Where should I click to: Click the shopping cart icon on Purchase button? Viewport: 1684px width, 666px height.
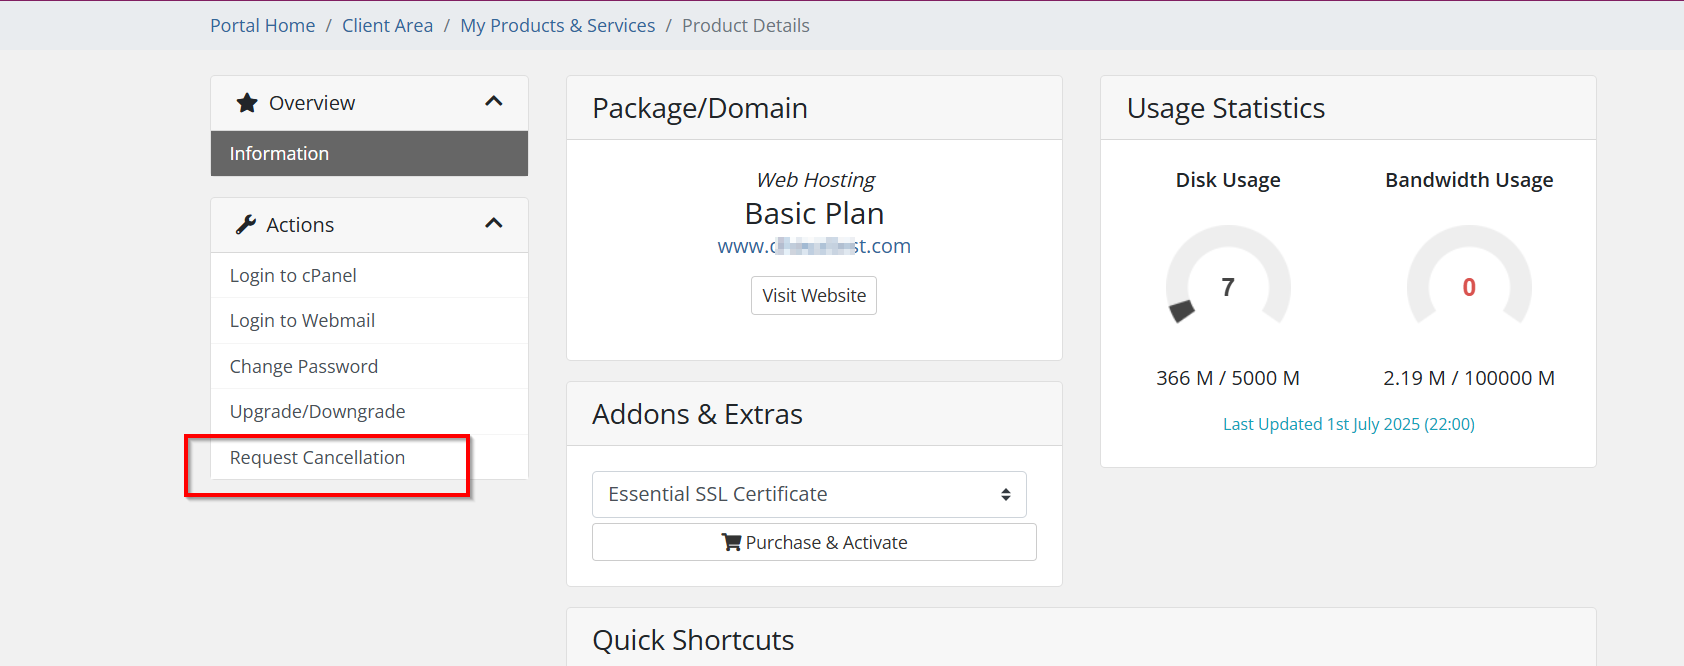click(x=731, y=542)
